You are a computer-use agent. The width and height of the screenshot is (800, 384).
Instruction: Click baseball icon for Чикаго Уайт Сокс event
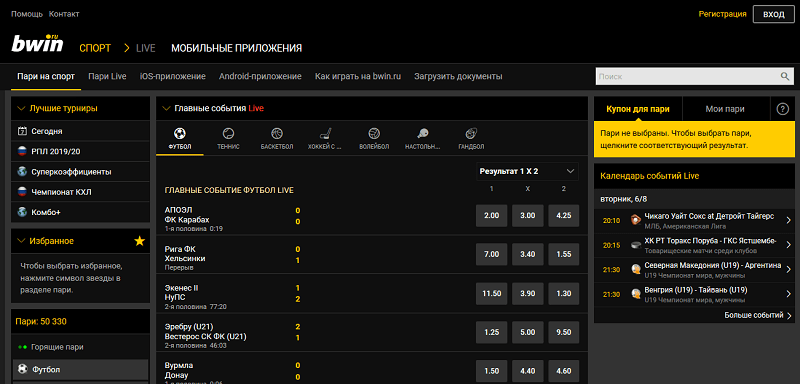[635, 220]
